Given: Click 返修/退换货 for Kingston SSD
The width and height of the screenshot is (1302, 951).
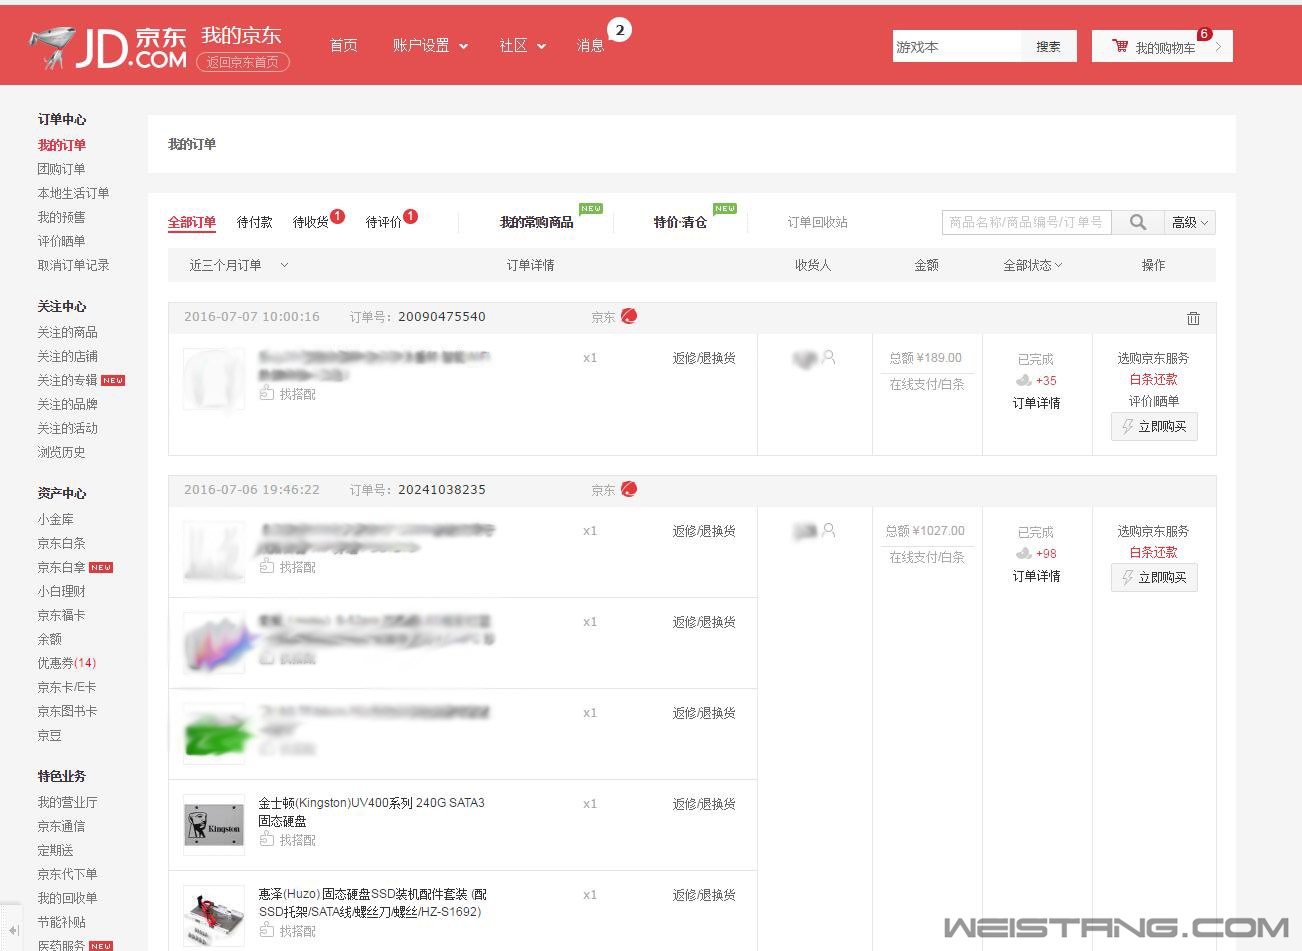Looking at the screenshot, I should coord(704,804).
